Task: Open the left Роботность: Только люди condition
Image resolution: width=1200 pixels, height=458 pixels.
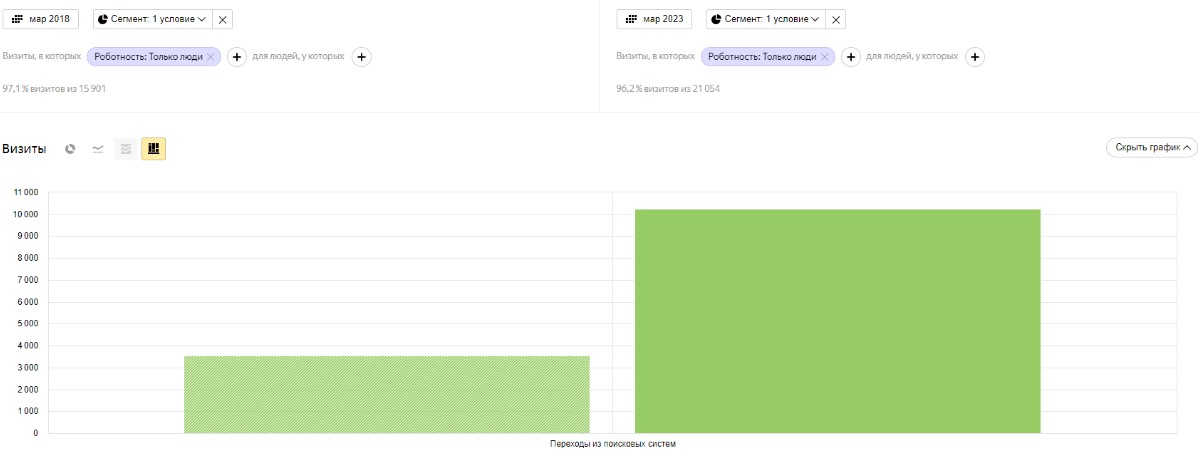Action: point(148,57)
